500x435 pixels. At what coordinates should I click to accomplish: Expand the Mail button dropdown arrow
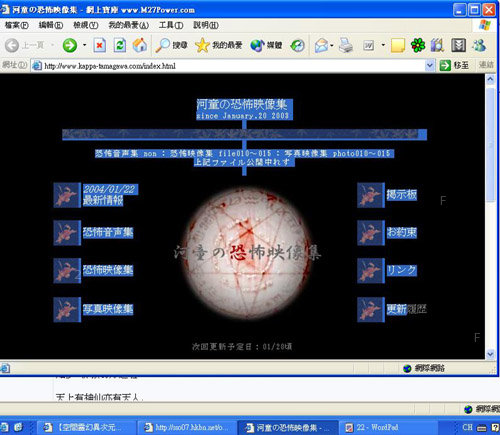tap(332, 45)
